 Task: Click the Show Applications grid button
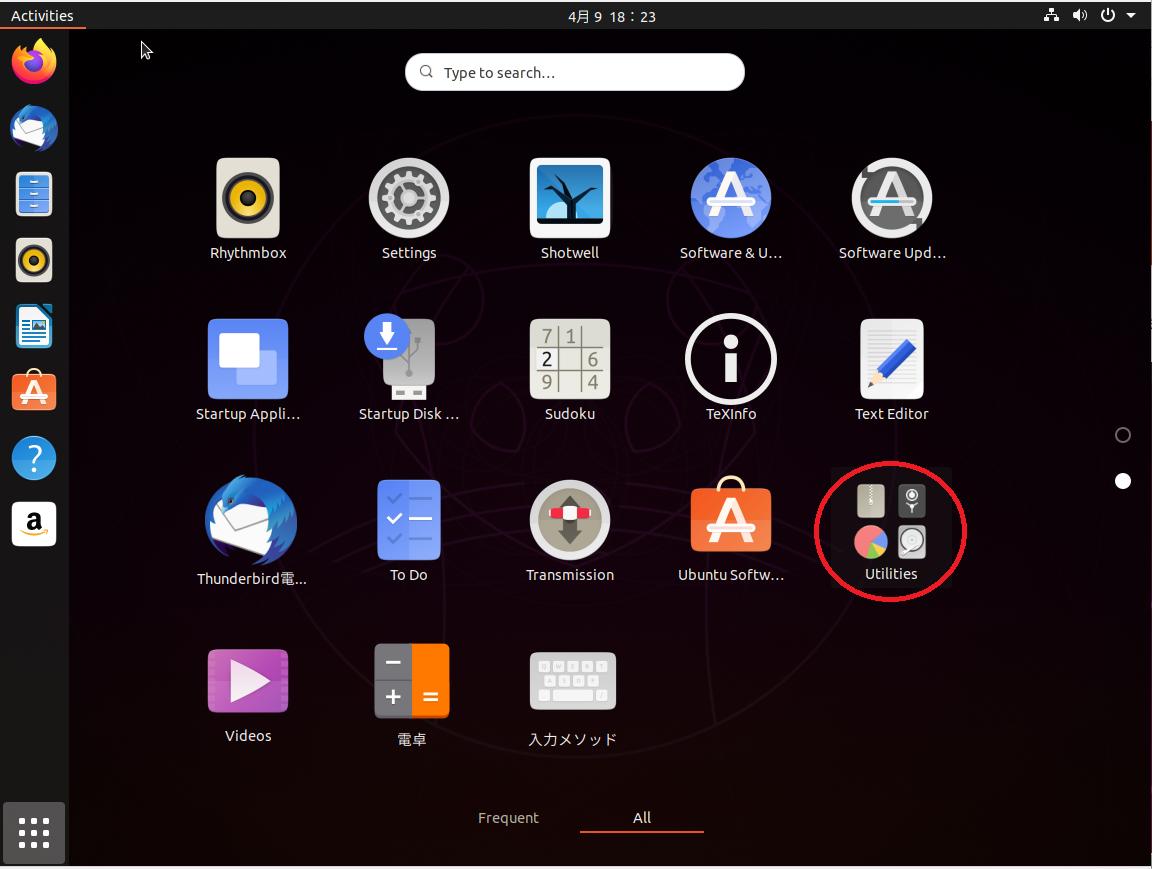34,833
